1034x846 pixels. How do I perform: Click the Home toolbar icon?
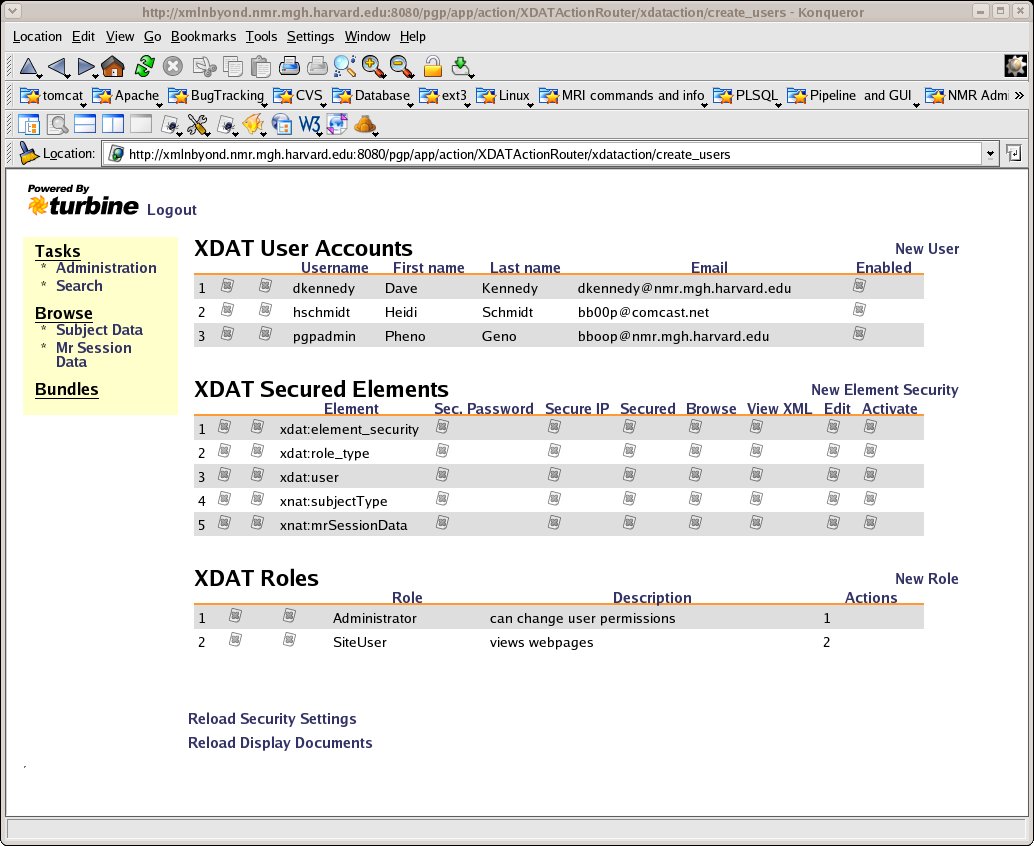tap(113, 66)
